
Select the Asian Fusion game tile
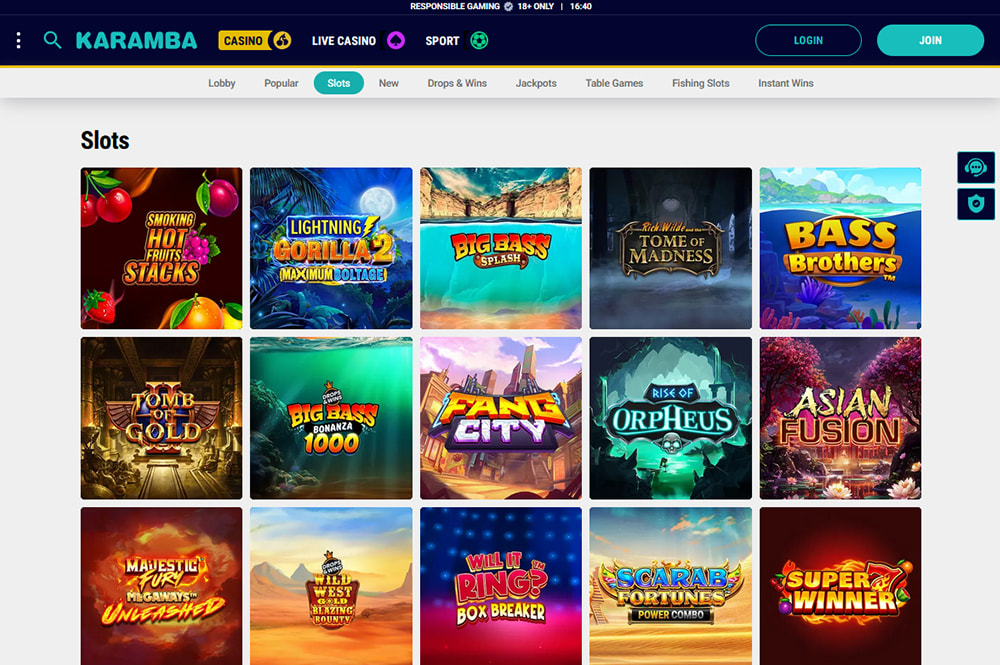(841, 418)
